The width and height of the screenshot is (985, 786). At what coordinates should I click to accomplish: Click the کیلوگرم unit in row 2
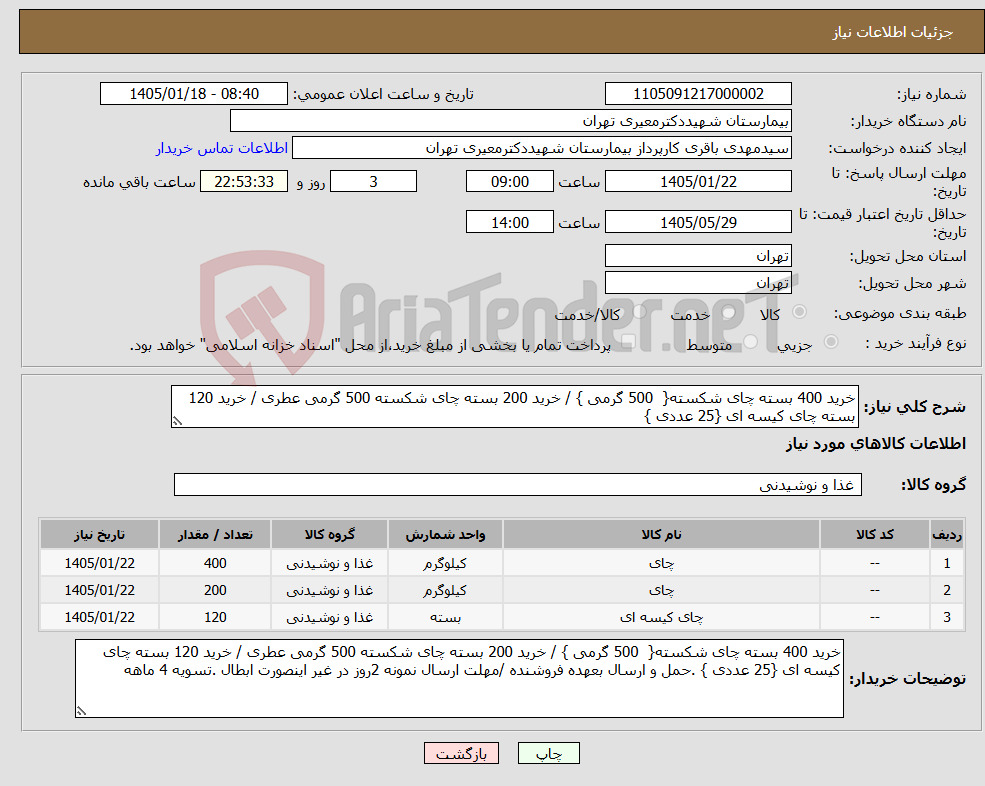coord(445,591)
